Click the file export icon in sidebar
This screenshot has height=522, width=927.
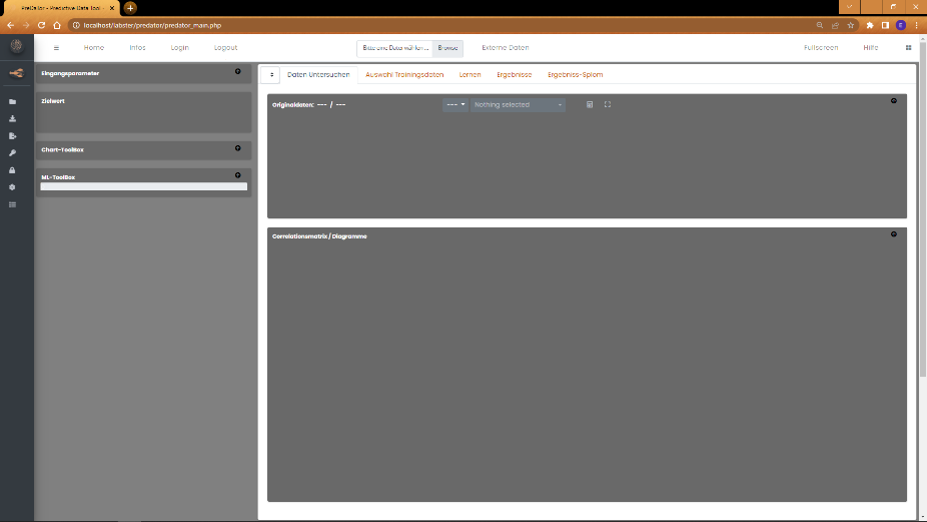pyautogui.click(x=13, y=136)
